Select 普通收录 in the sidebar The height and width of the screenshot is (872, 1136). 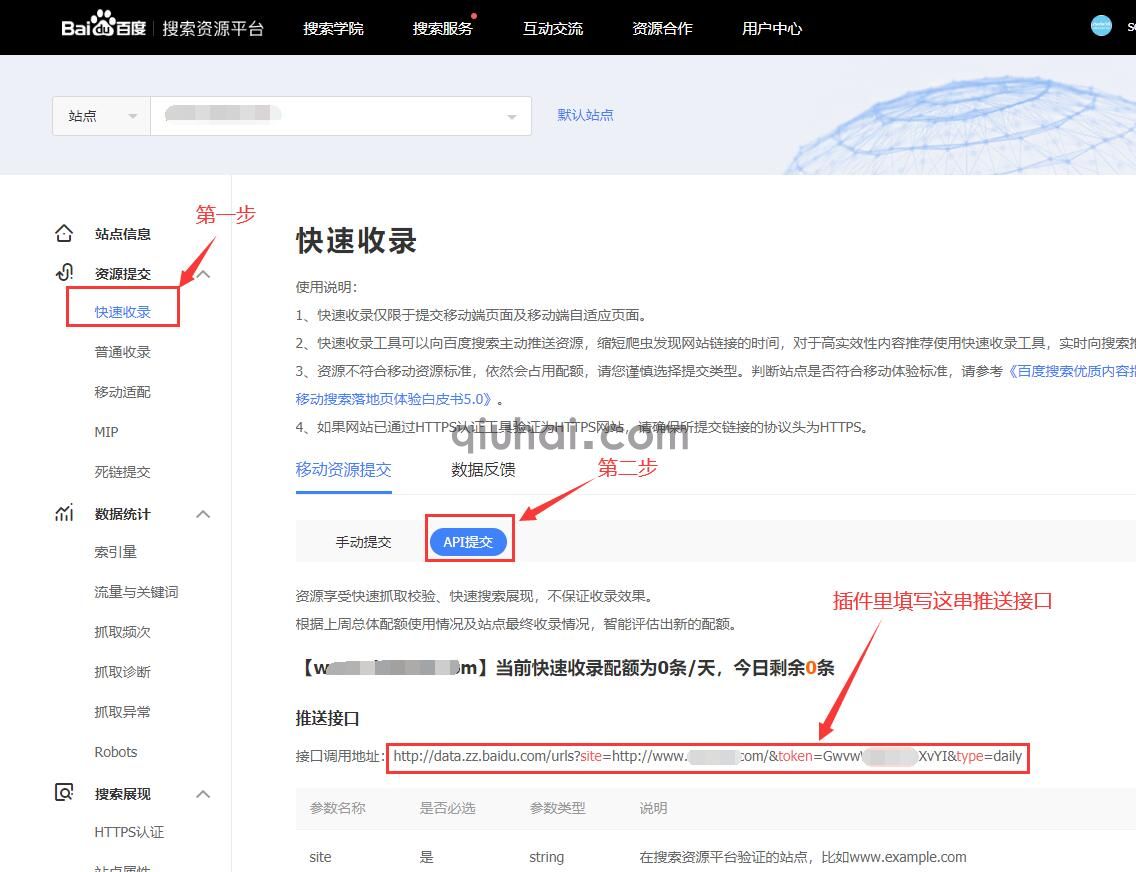click(x=123, y=351)
